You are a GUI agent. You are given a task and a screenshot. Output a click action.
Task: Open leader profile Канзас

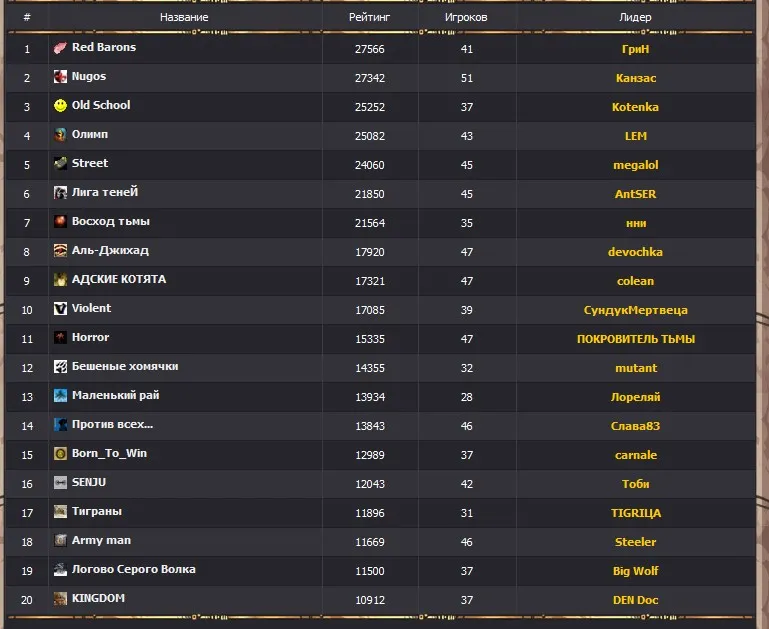[635, 78]
